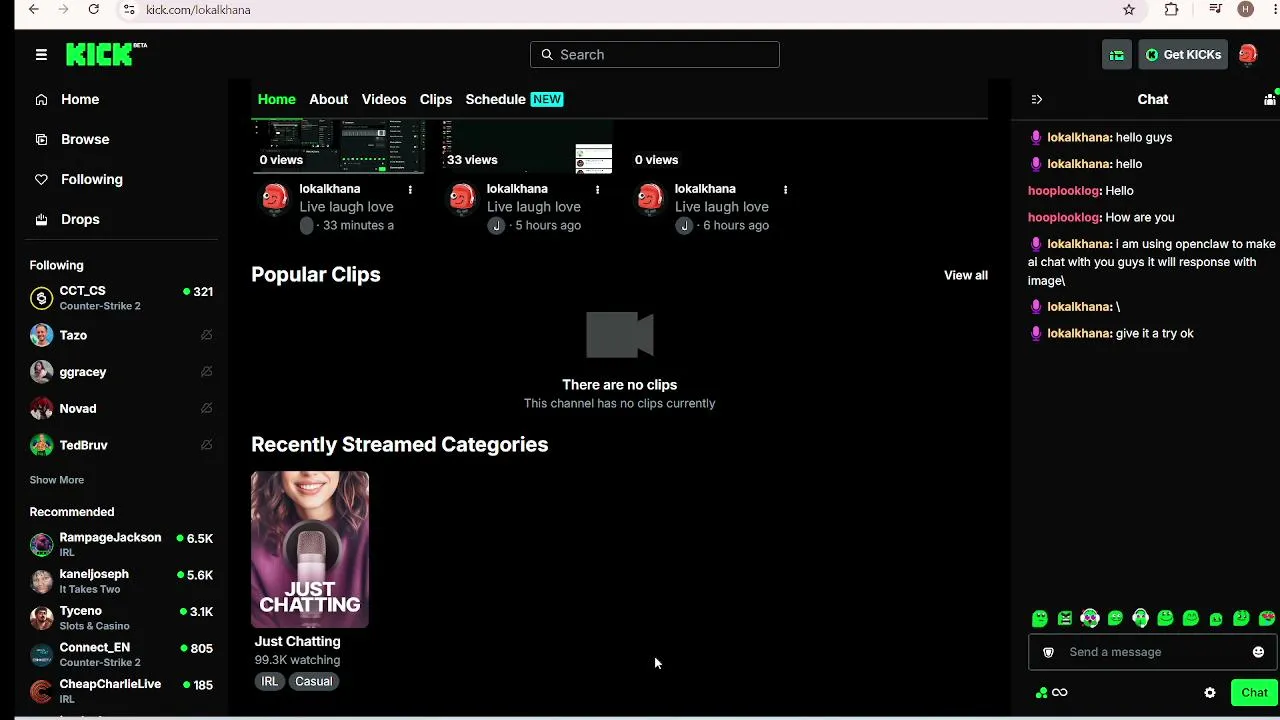Open CCT_CS followed channel
Viewport: 1280px width, 720px height.
(121, 298)
